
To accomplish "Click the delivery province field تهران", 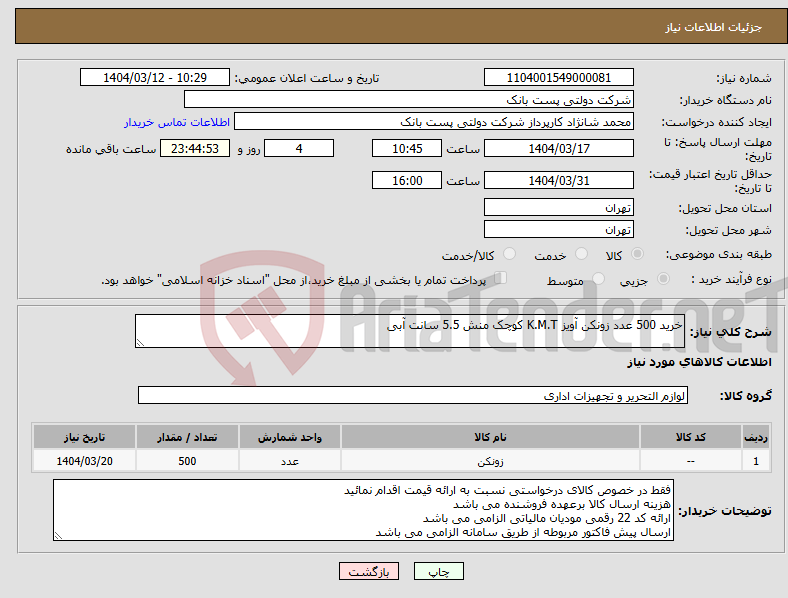I will (x=558, y=207).
